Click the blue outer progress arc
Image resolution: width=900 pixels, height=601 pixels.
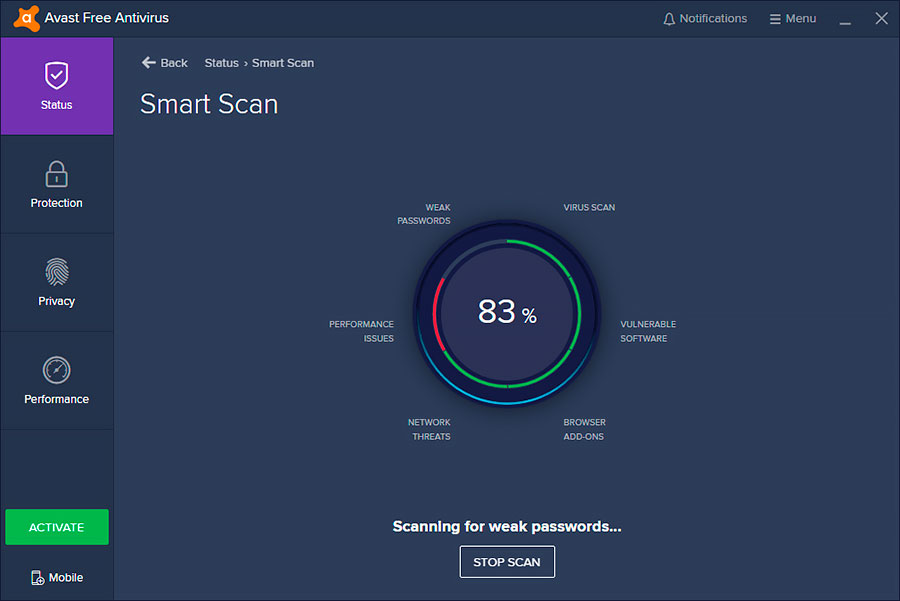(507, 402)
